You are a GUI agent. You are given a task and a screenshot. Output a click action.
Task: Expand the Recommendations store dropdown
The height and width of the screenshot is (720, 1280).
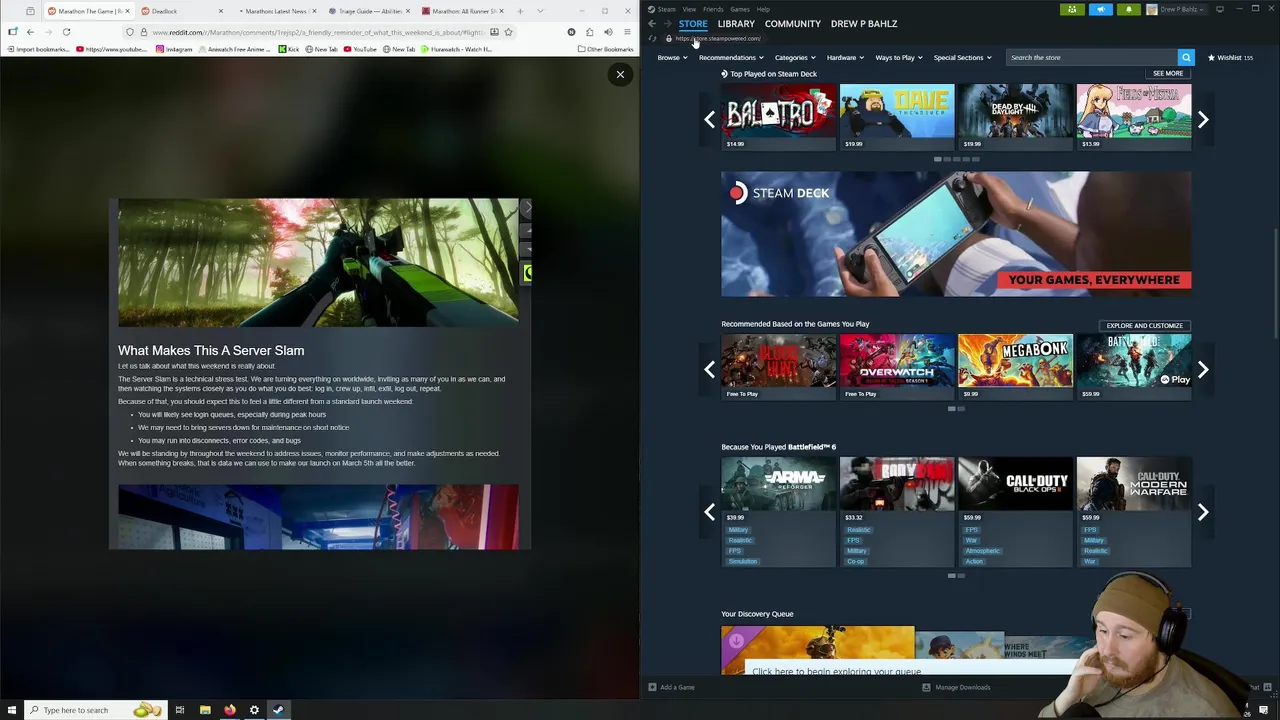coord(731,58)
